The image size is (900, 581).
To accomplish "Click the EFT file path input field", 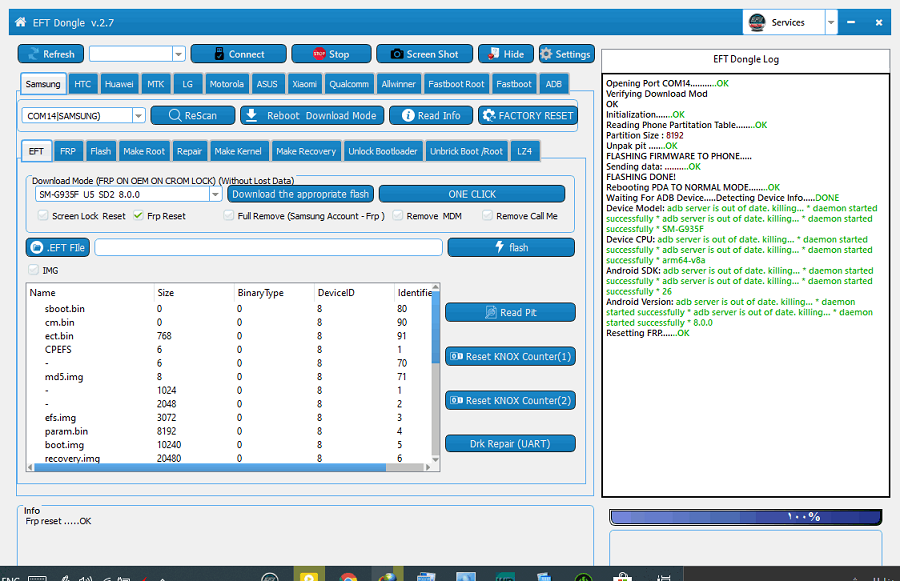I will (x=269, y=247).
